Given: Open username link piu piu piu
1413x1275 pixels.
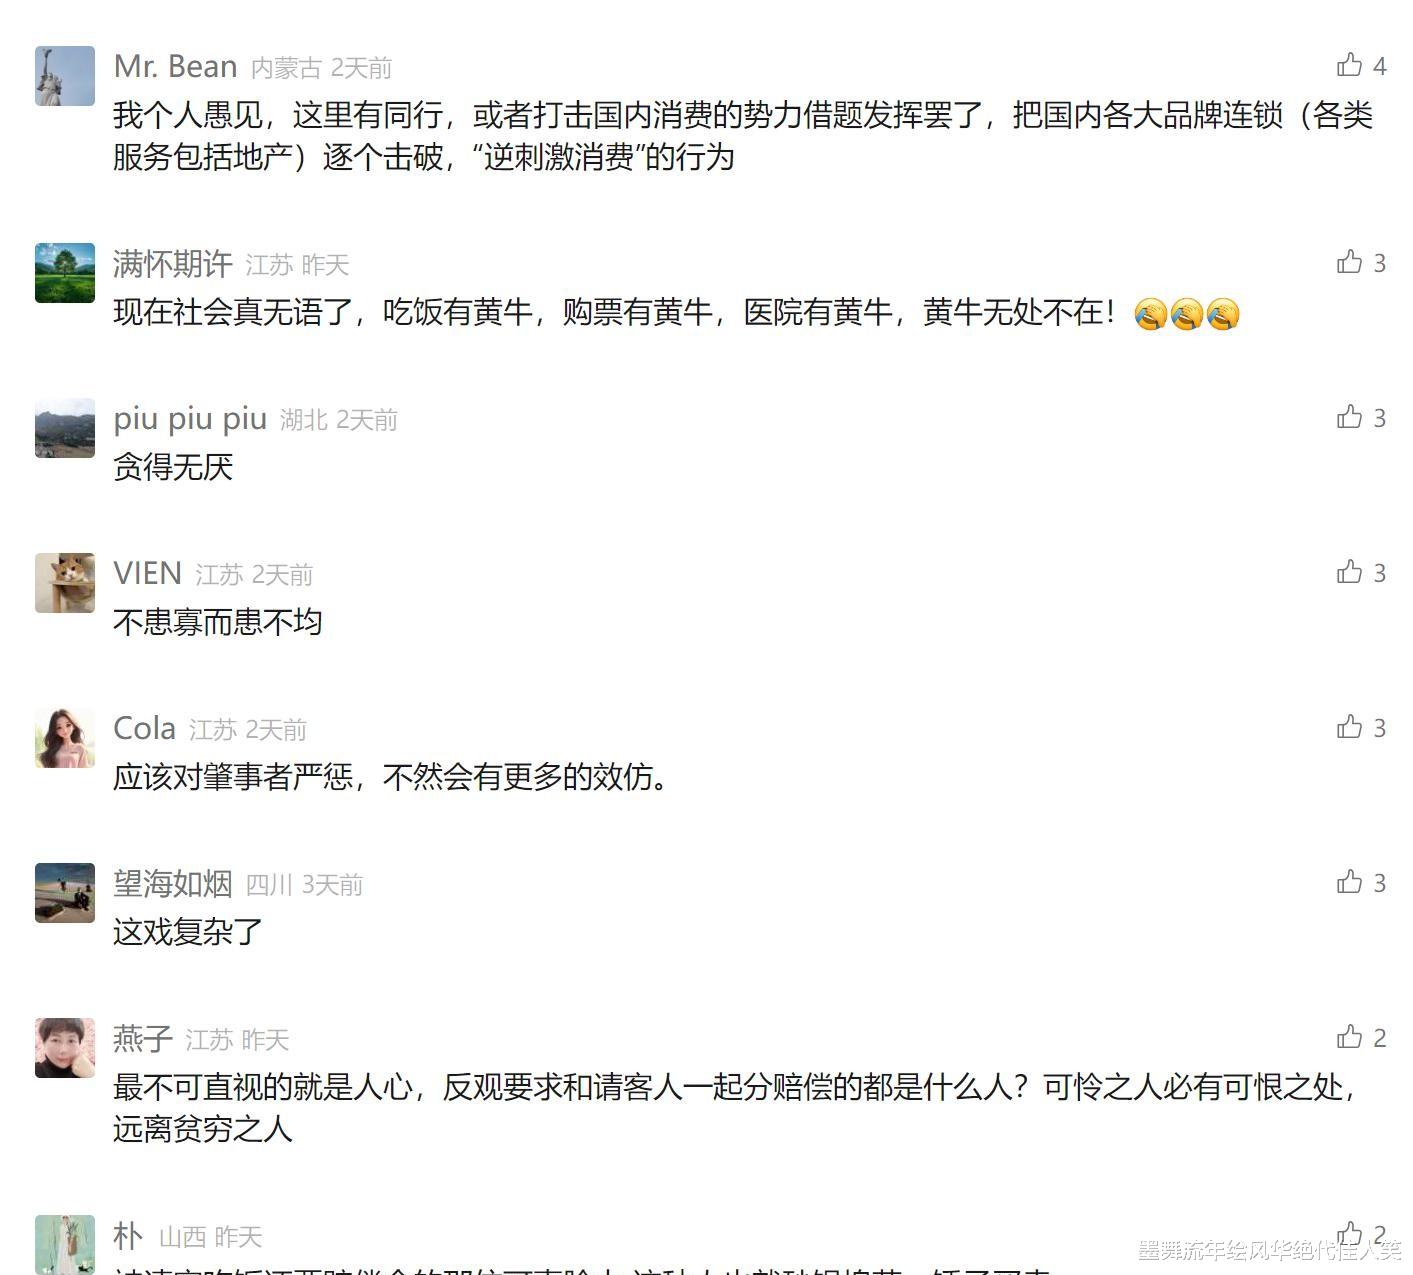Looking at the screenshot, I should pos(190,419).
